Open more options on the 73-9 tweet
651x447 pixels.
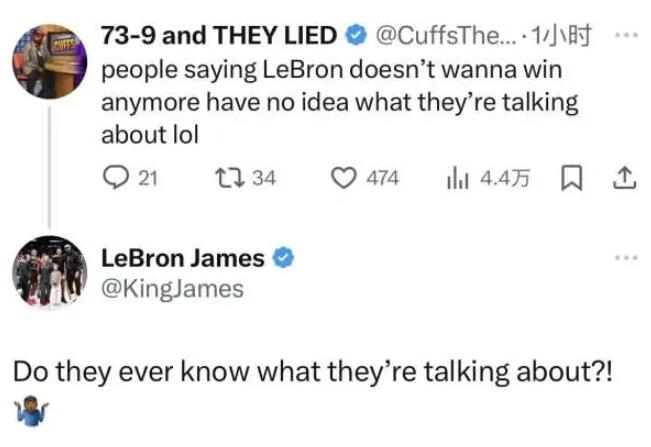coord(625,36)
